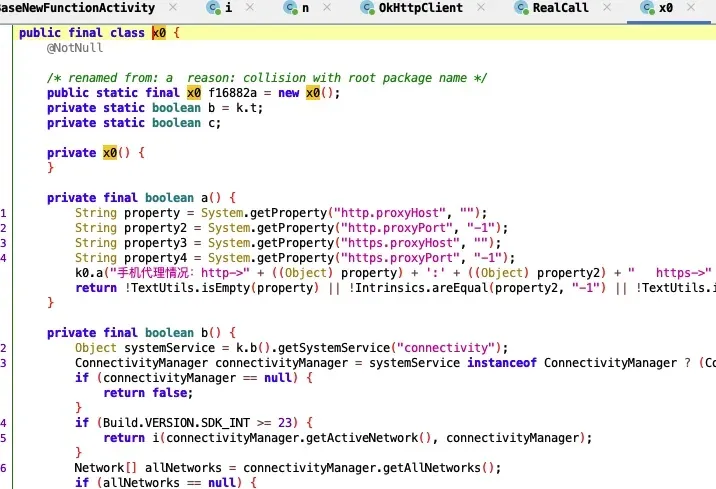
Task: Click the 'instanceof' keyword
Action: pyautogui.click(x=502, y=363)
